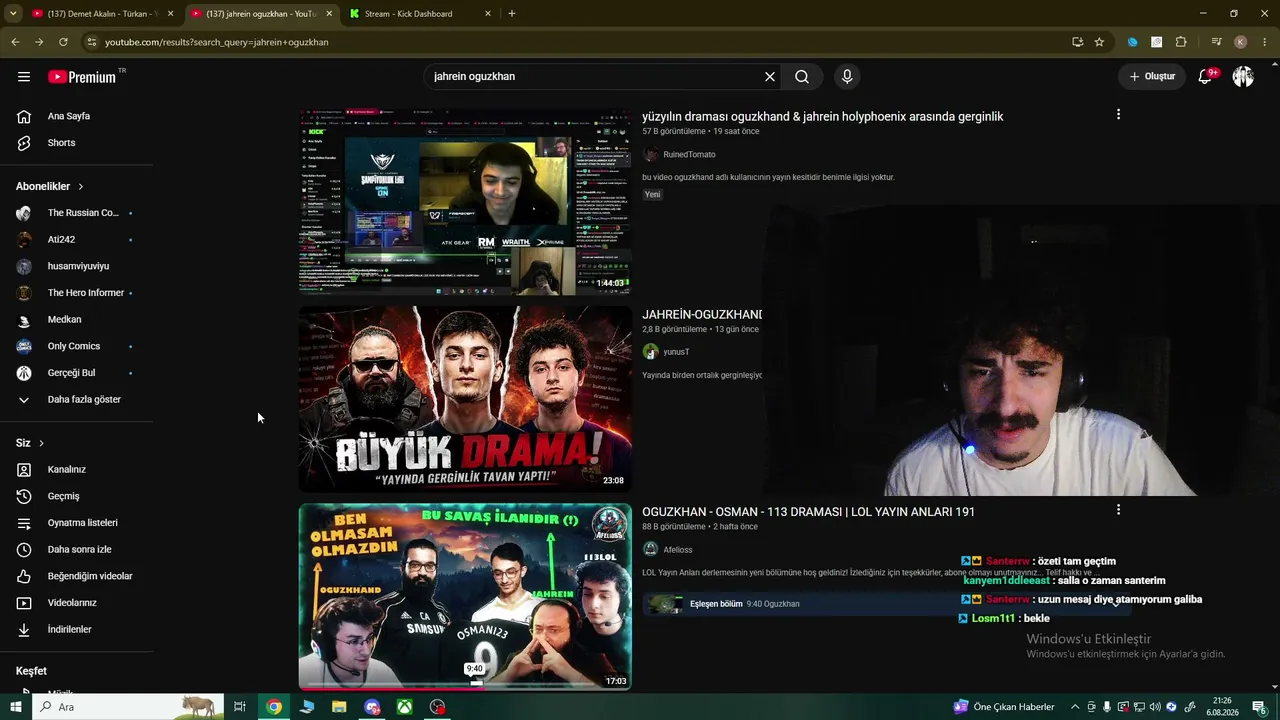Open the yüzyılın draması video thumbnail

[465, 202]
